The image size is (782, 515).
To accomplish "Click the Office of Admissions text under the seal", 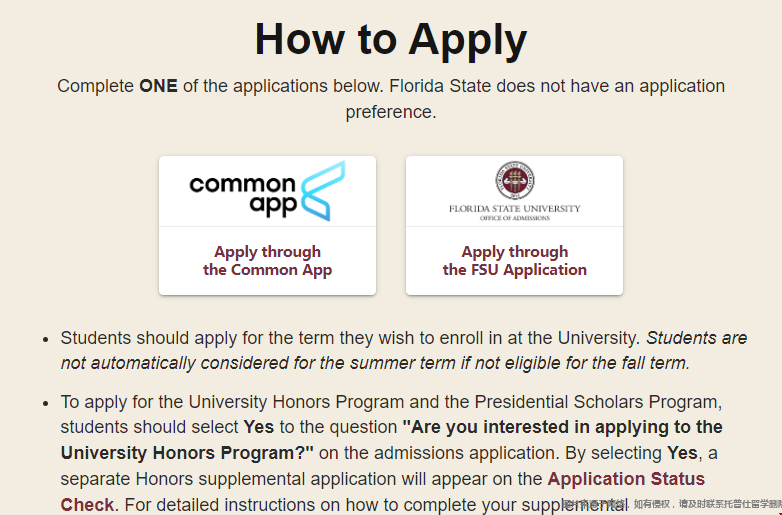I will tap(515, 218).
